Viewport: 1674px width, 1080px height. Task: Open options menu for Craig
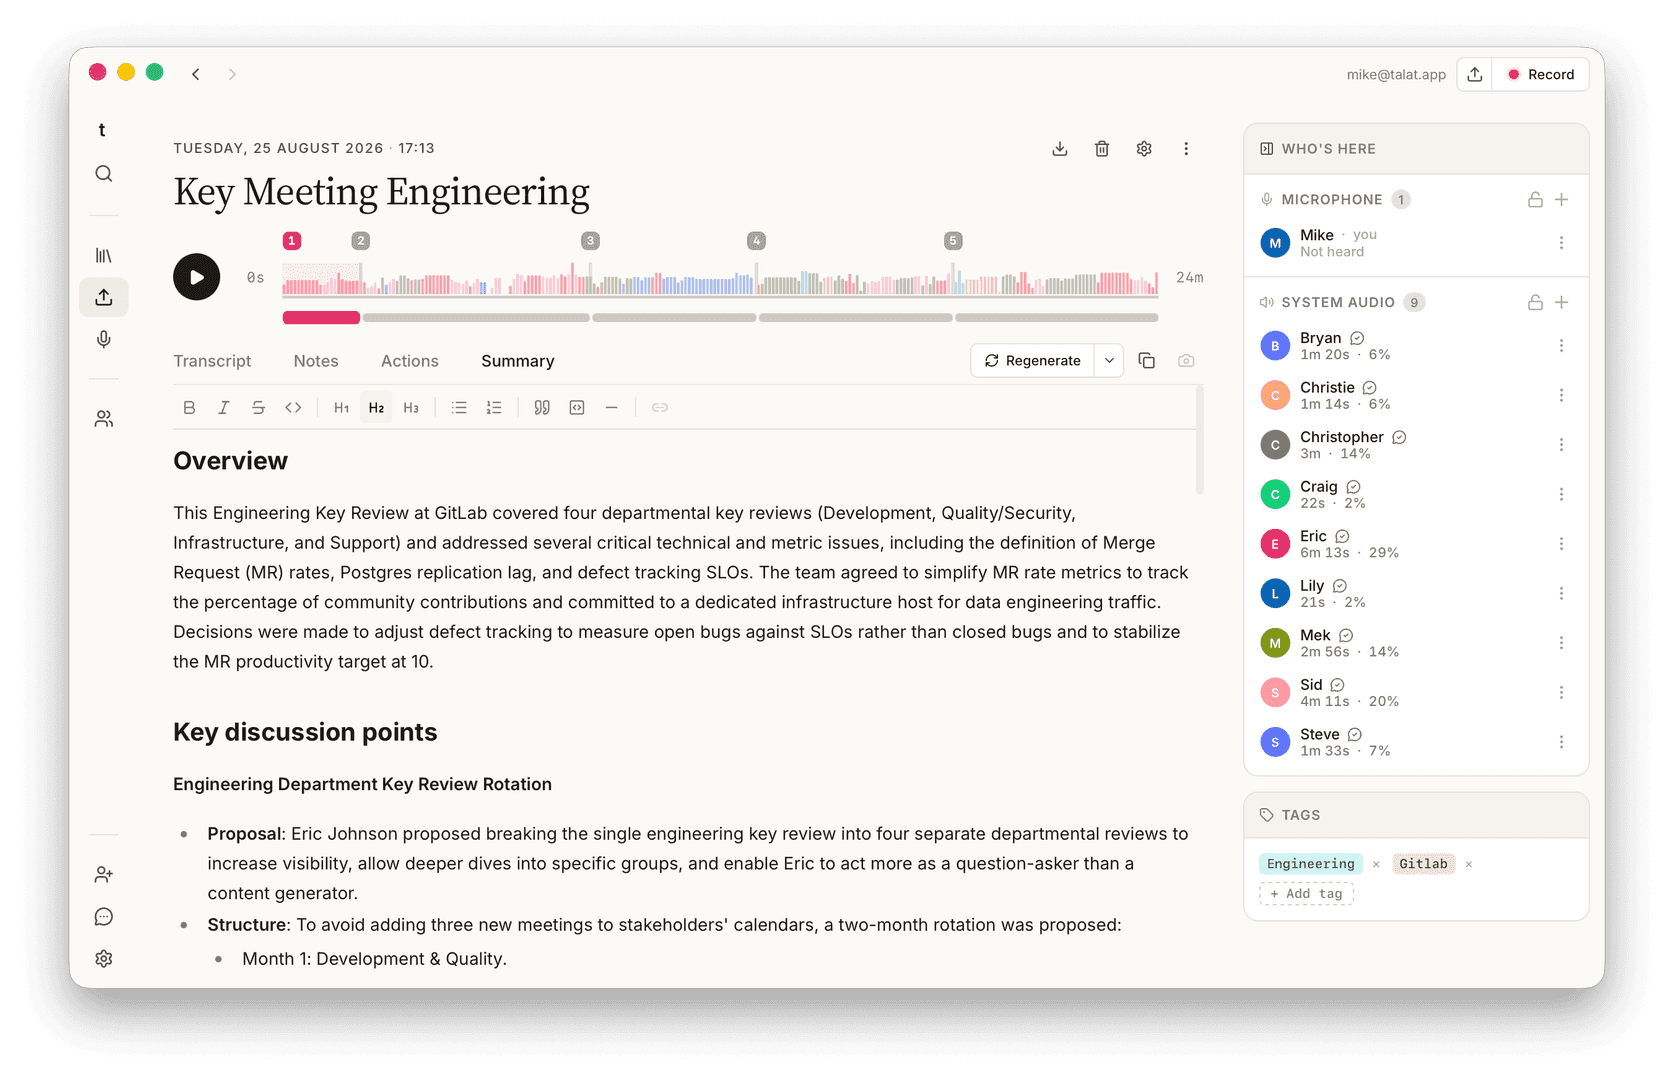1561,495
